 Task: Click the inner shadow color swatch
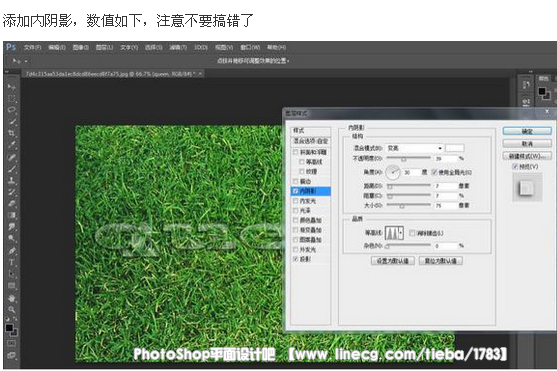[x=455, y=148]
